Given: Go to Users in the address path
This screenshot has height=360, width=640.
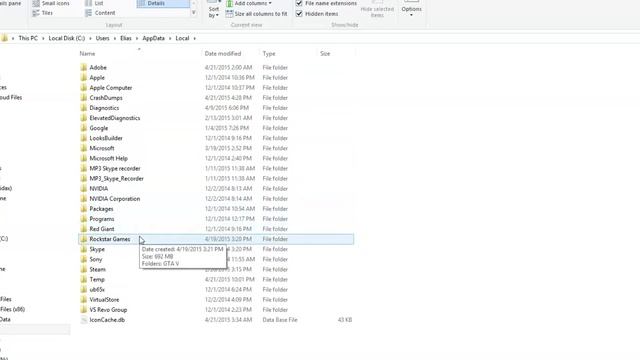Looking at the screenshot, I should tap(102, 38).
